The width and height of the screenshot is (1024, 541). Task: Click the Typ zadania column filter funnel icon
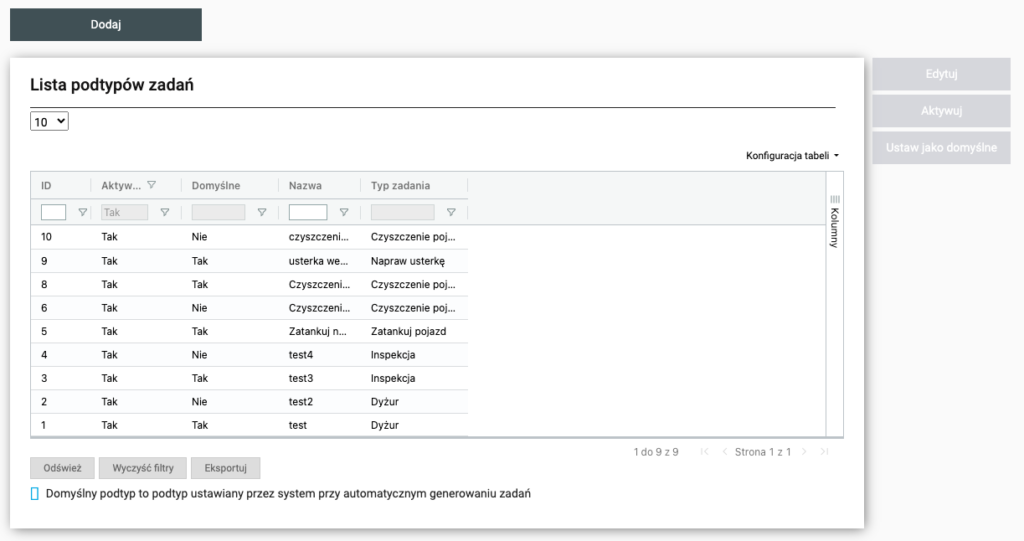click(451, 212)
